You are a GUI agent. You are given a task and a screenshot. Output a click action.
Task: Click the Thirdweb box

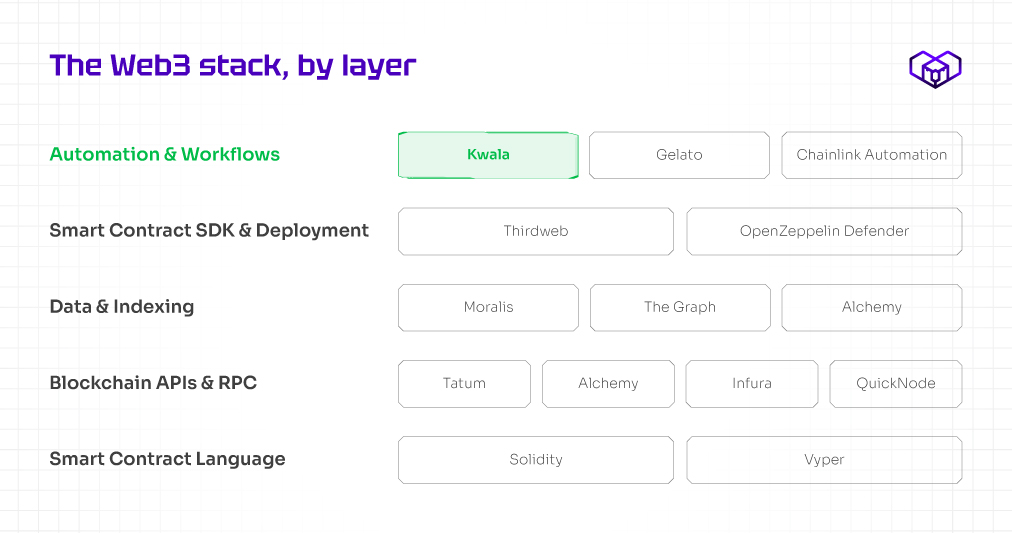tap(536, 231)
